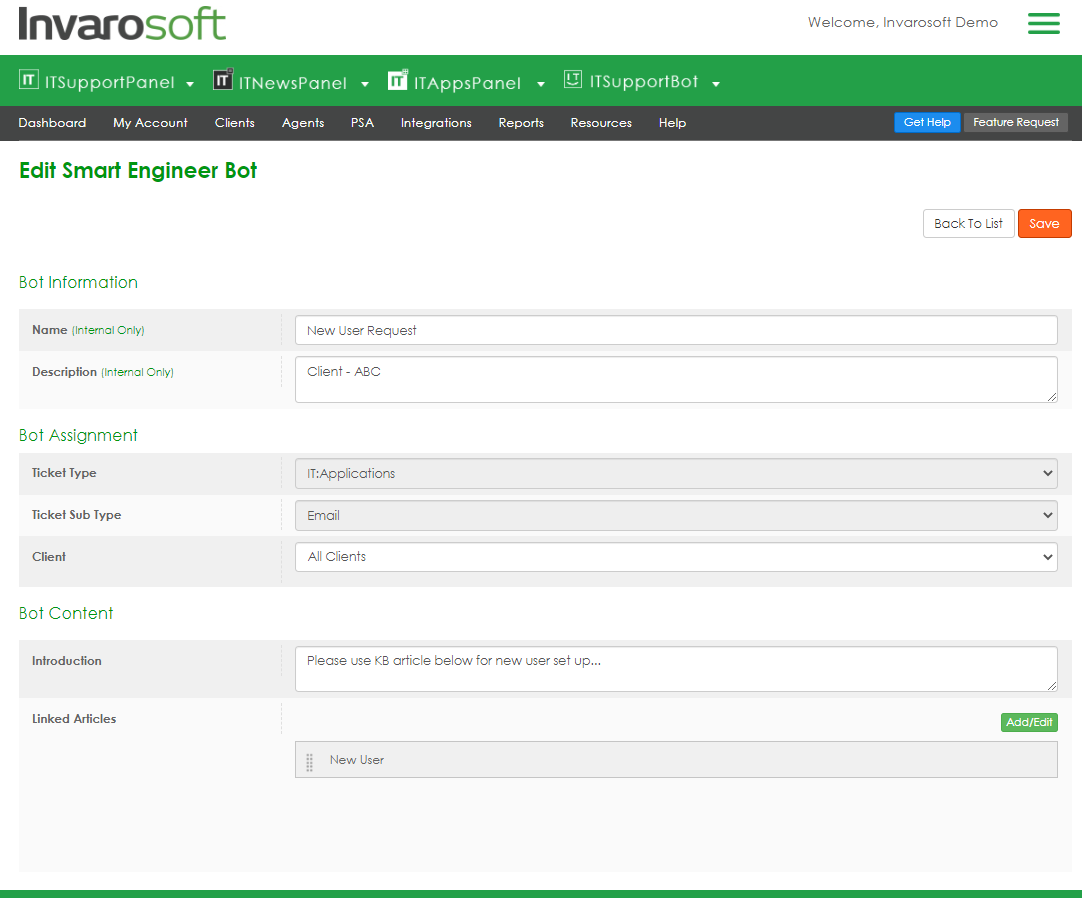1082x898 pixels.
Task: Click the ITSupportPanel logo icon
Action: pyautogui.click(x=29, y=80)
